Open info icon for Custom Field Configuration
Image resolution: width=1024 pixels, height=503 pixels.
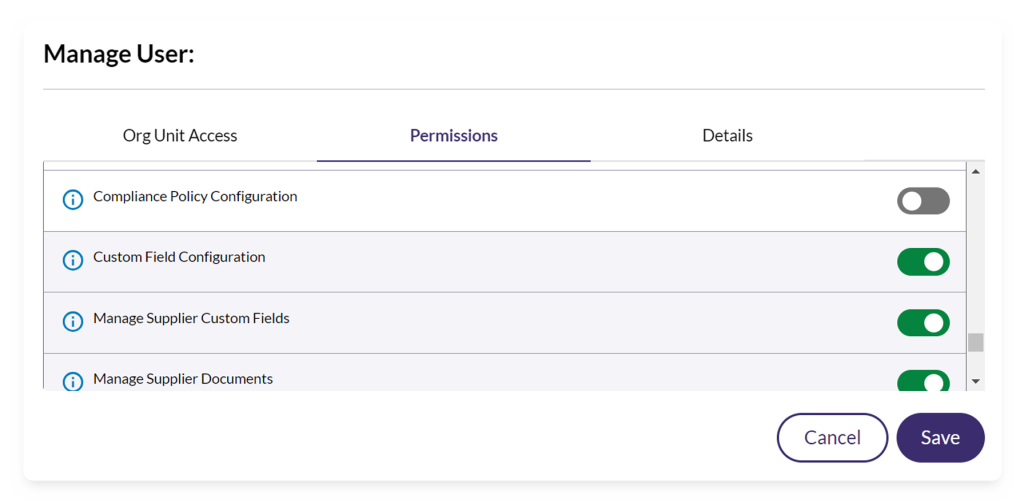72,260
